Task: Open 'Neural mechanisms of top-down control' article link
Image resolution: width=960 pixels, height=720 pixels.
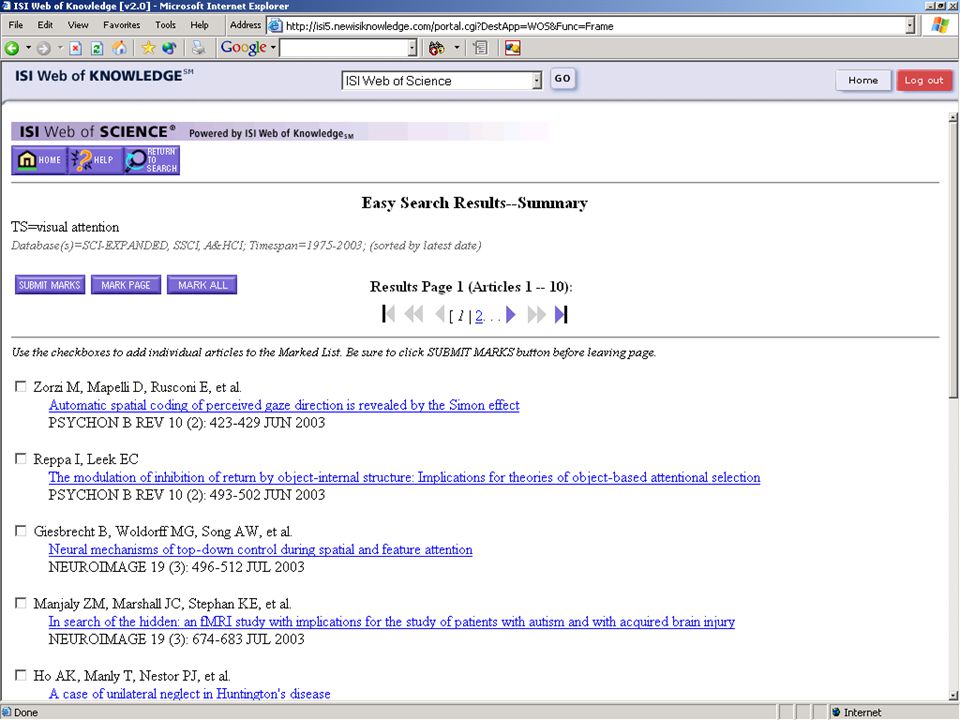Action: tap(260, 550)
